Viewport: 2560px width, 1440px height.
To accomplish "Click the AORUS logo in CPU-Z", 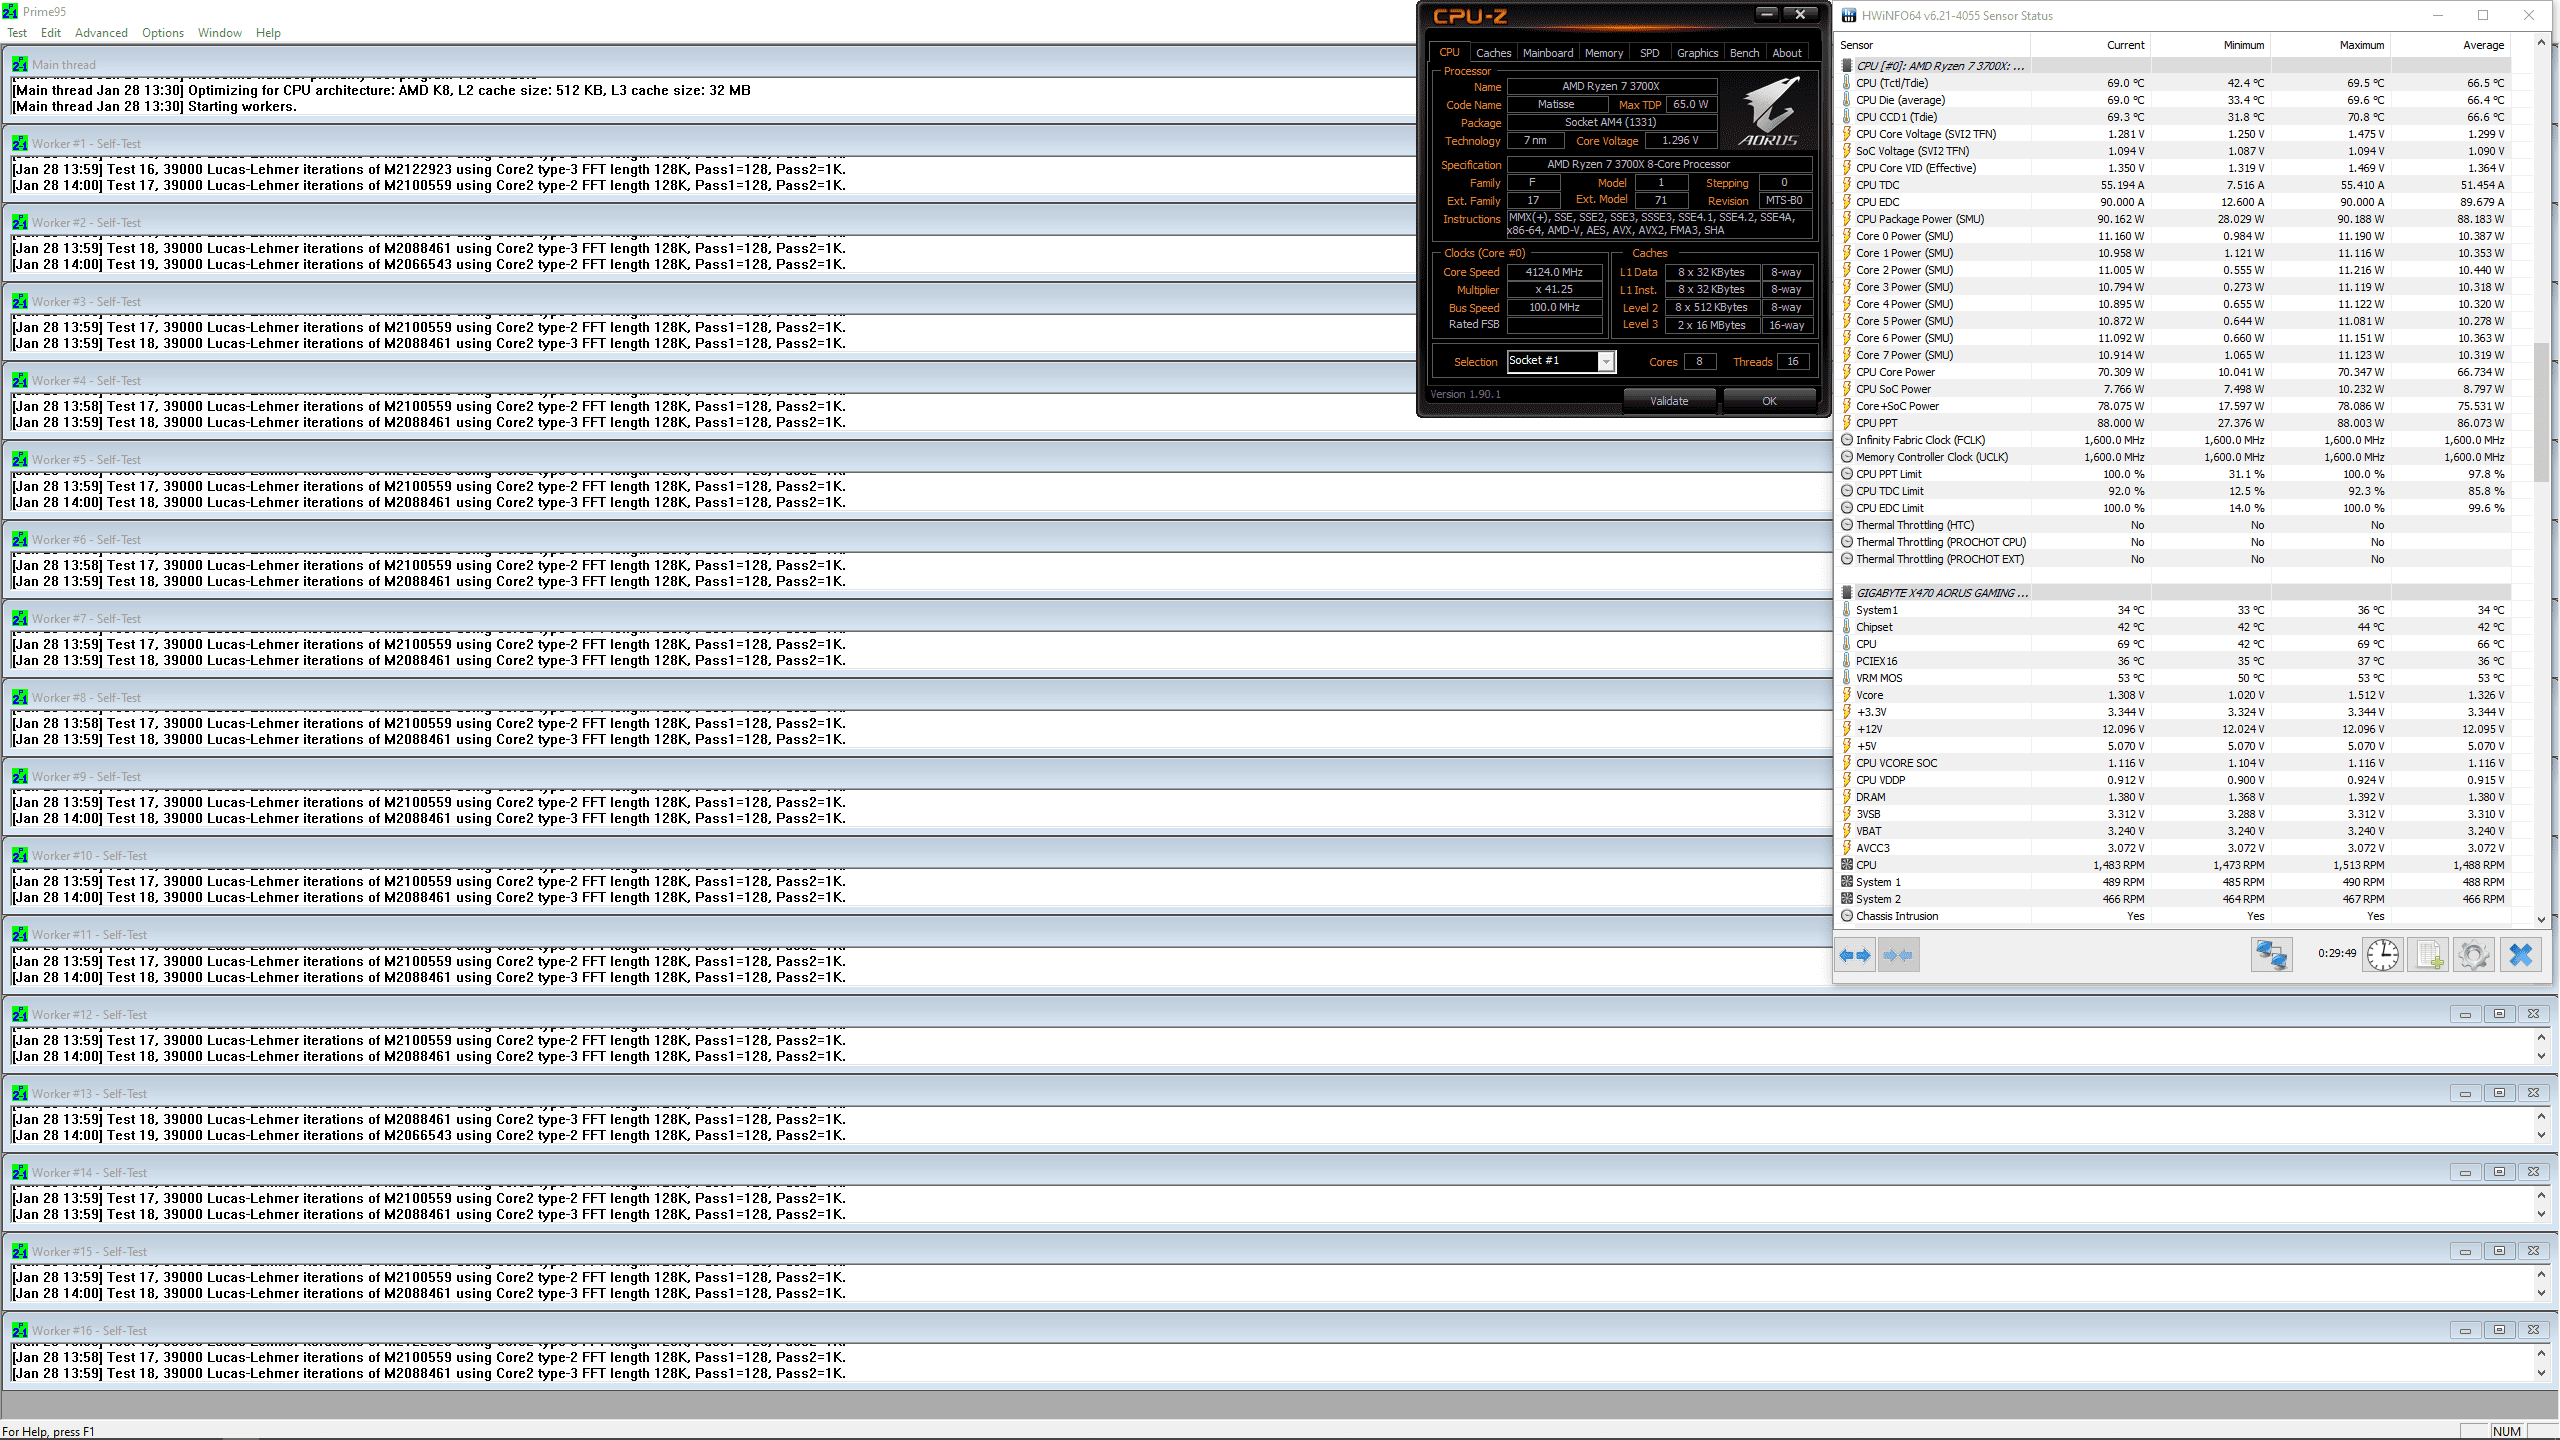I will coord(1770,113).
